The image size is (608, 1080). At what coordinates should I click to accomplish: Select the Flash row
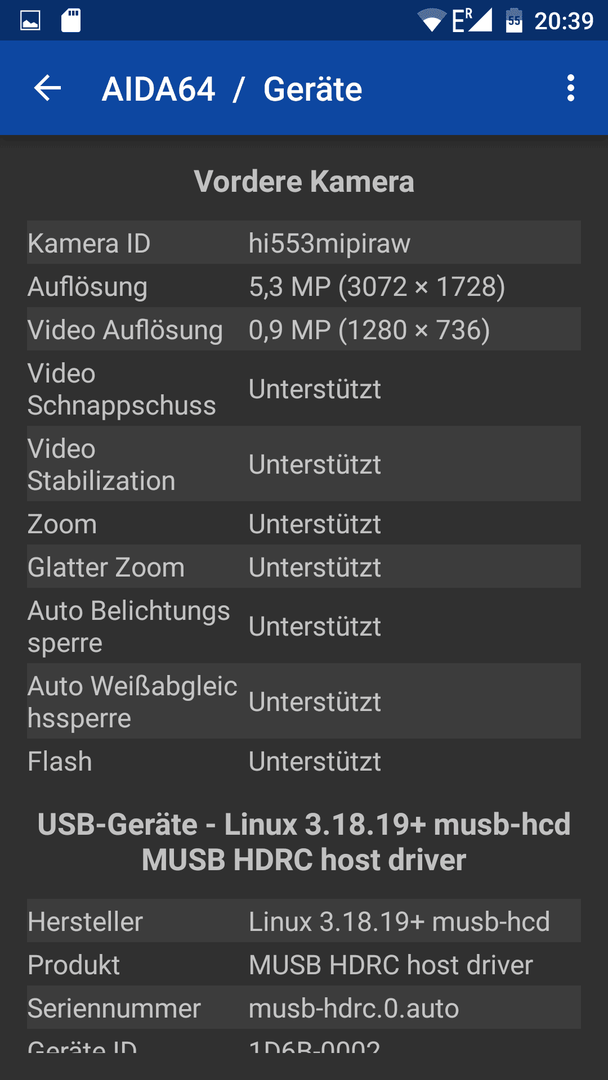(304, 760)
